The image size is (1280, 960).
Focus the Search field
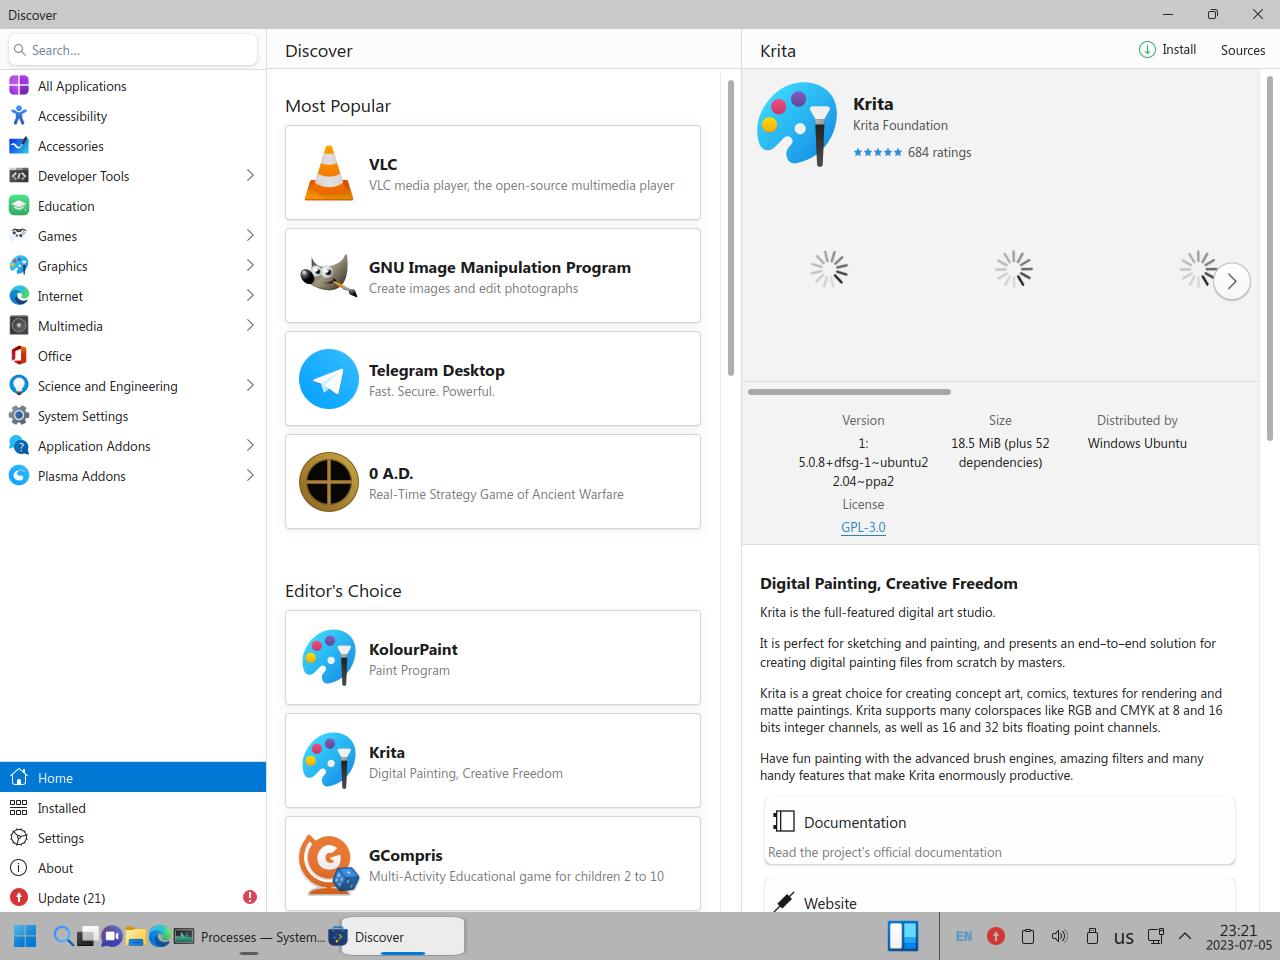pos(133,50)
